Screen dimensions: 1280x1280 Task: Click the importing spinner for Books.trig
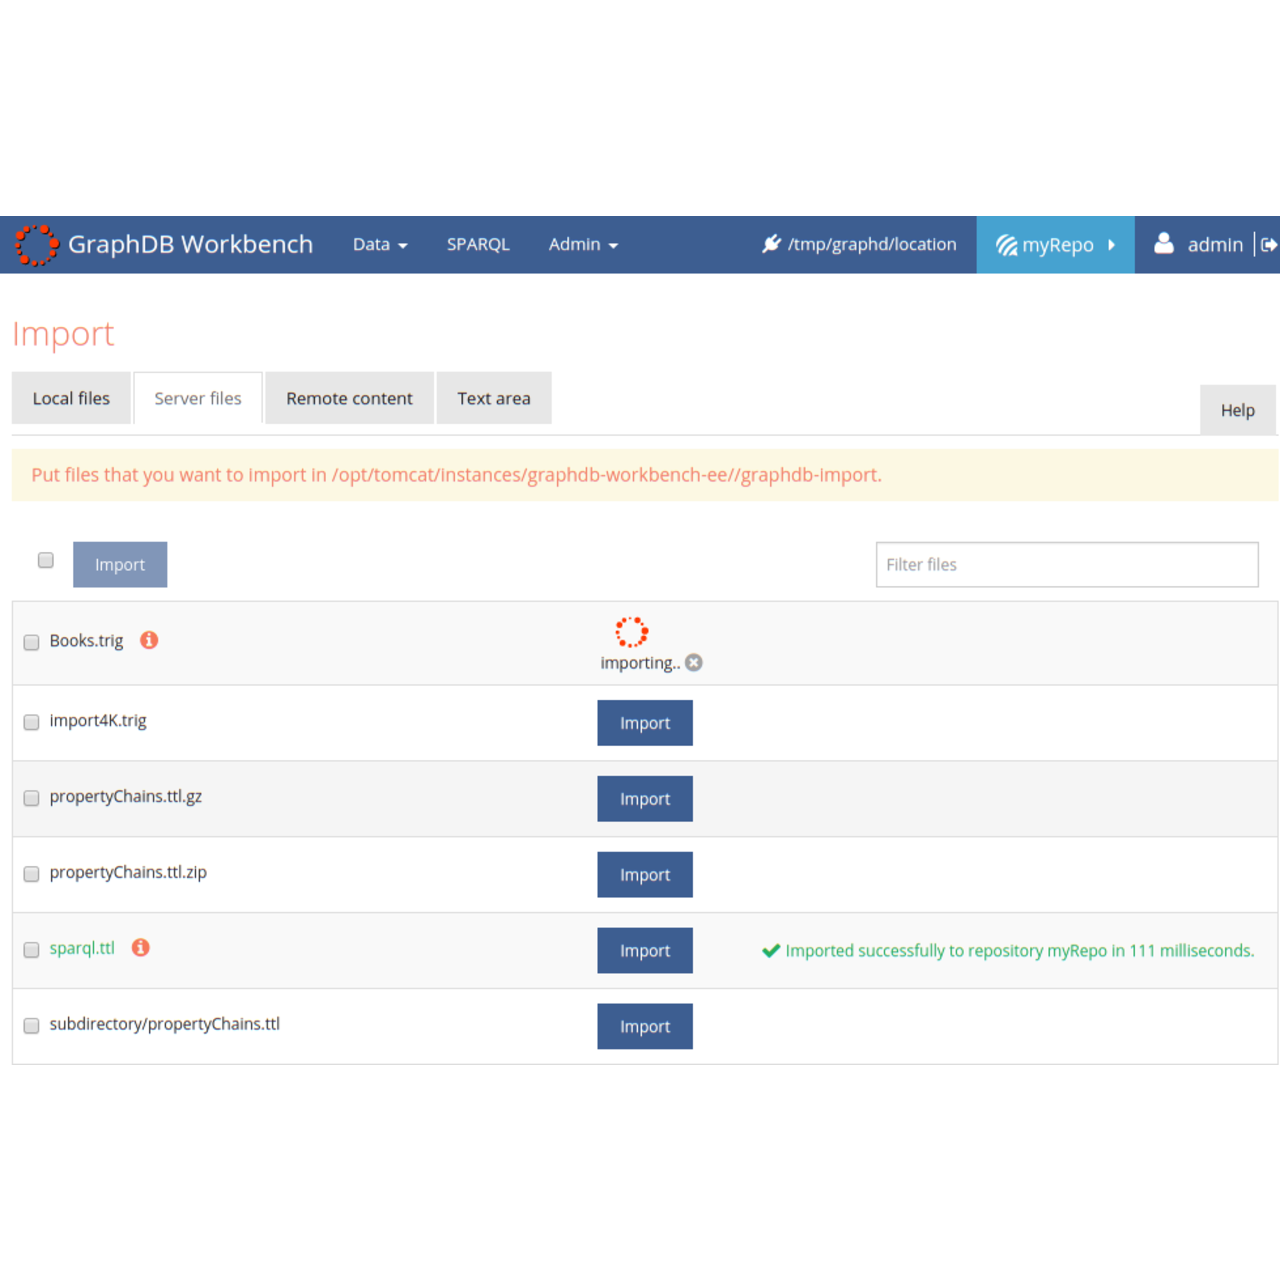631,631
